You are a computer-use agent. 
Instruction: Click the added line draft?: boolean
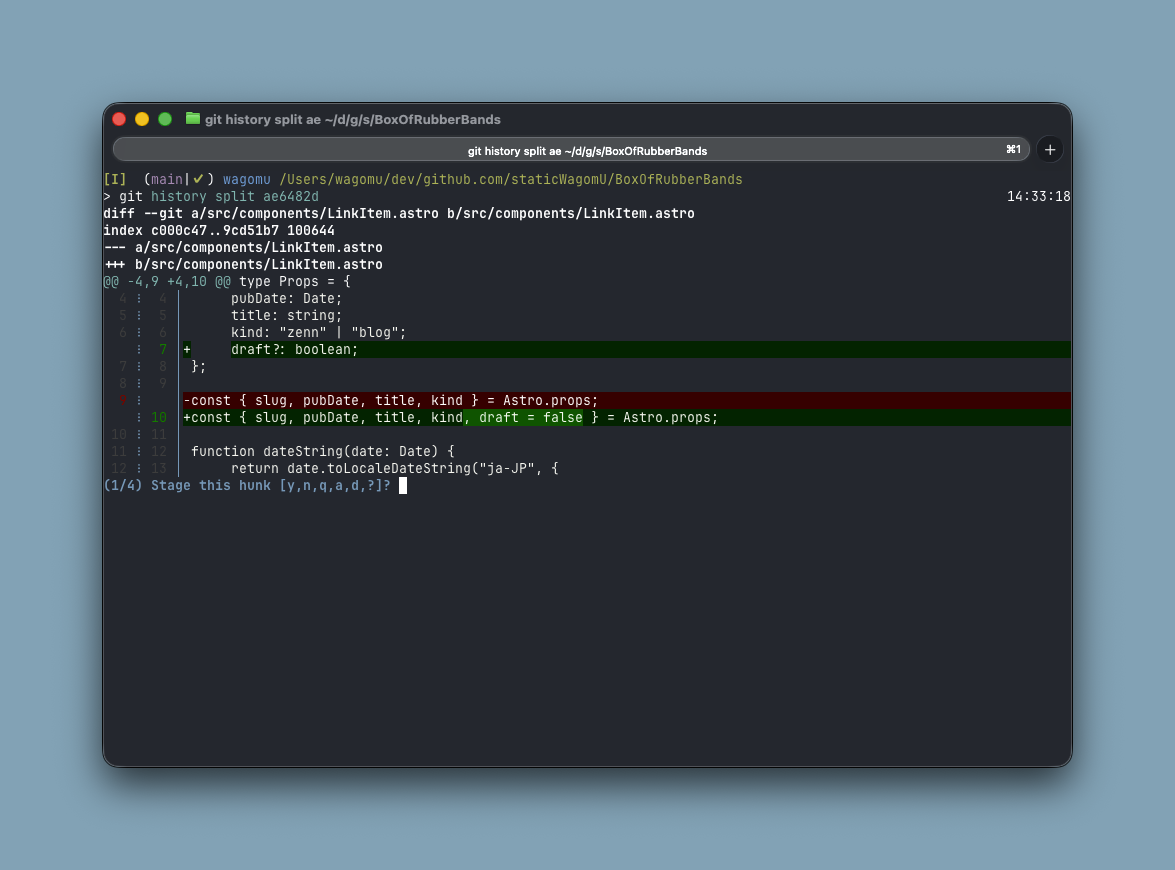pos(294,349)
